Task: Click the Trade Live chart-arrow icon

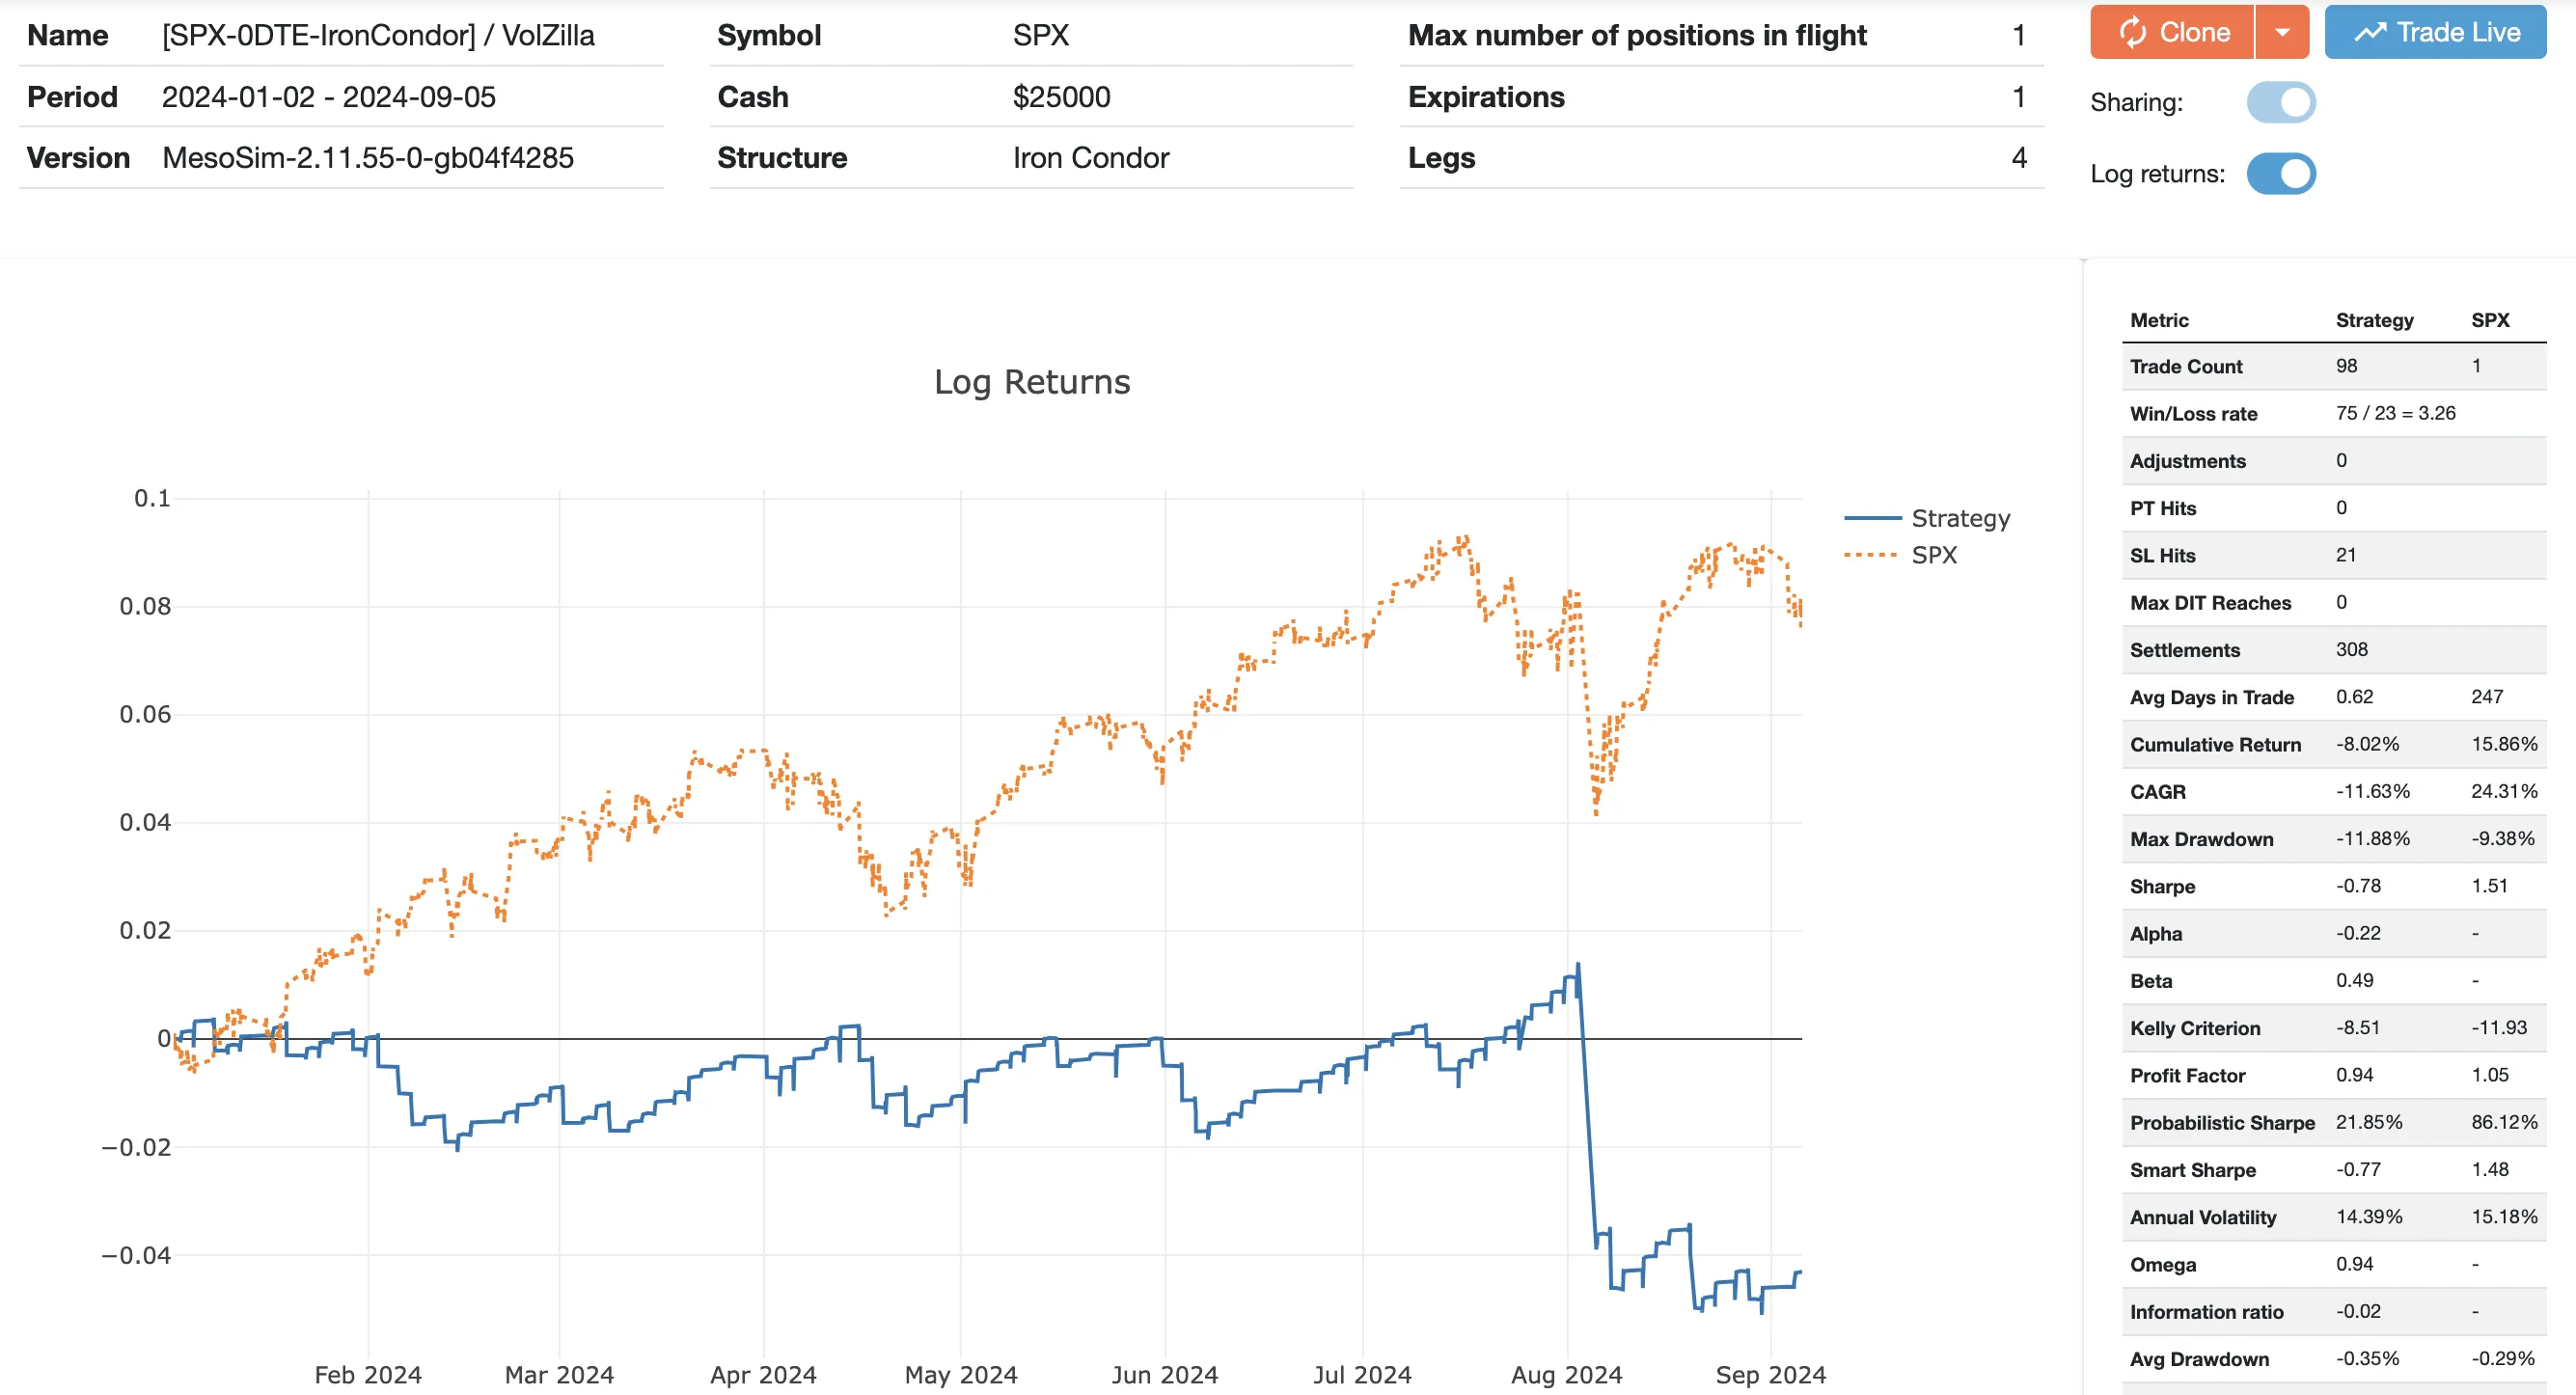Action: tap(2369, 32)
